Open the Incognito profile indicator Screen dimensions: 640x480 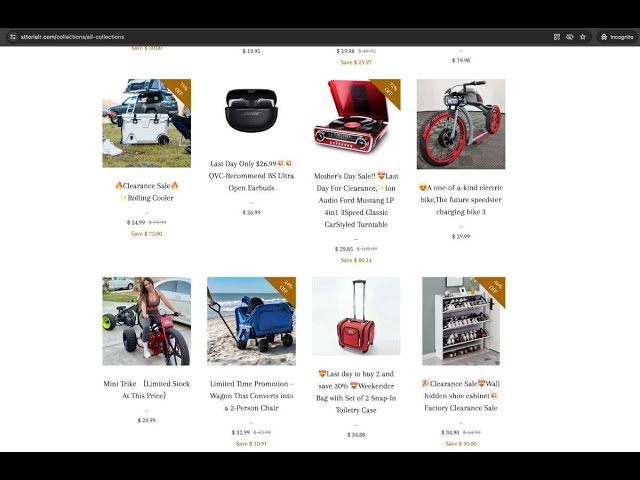617,37
